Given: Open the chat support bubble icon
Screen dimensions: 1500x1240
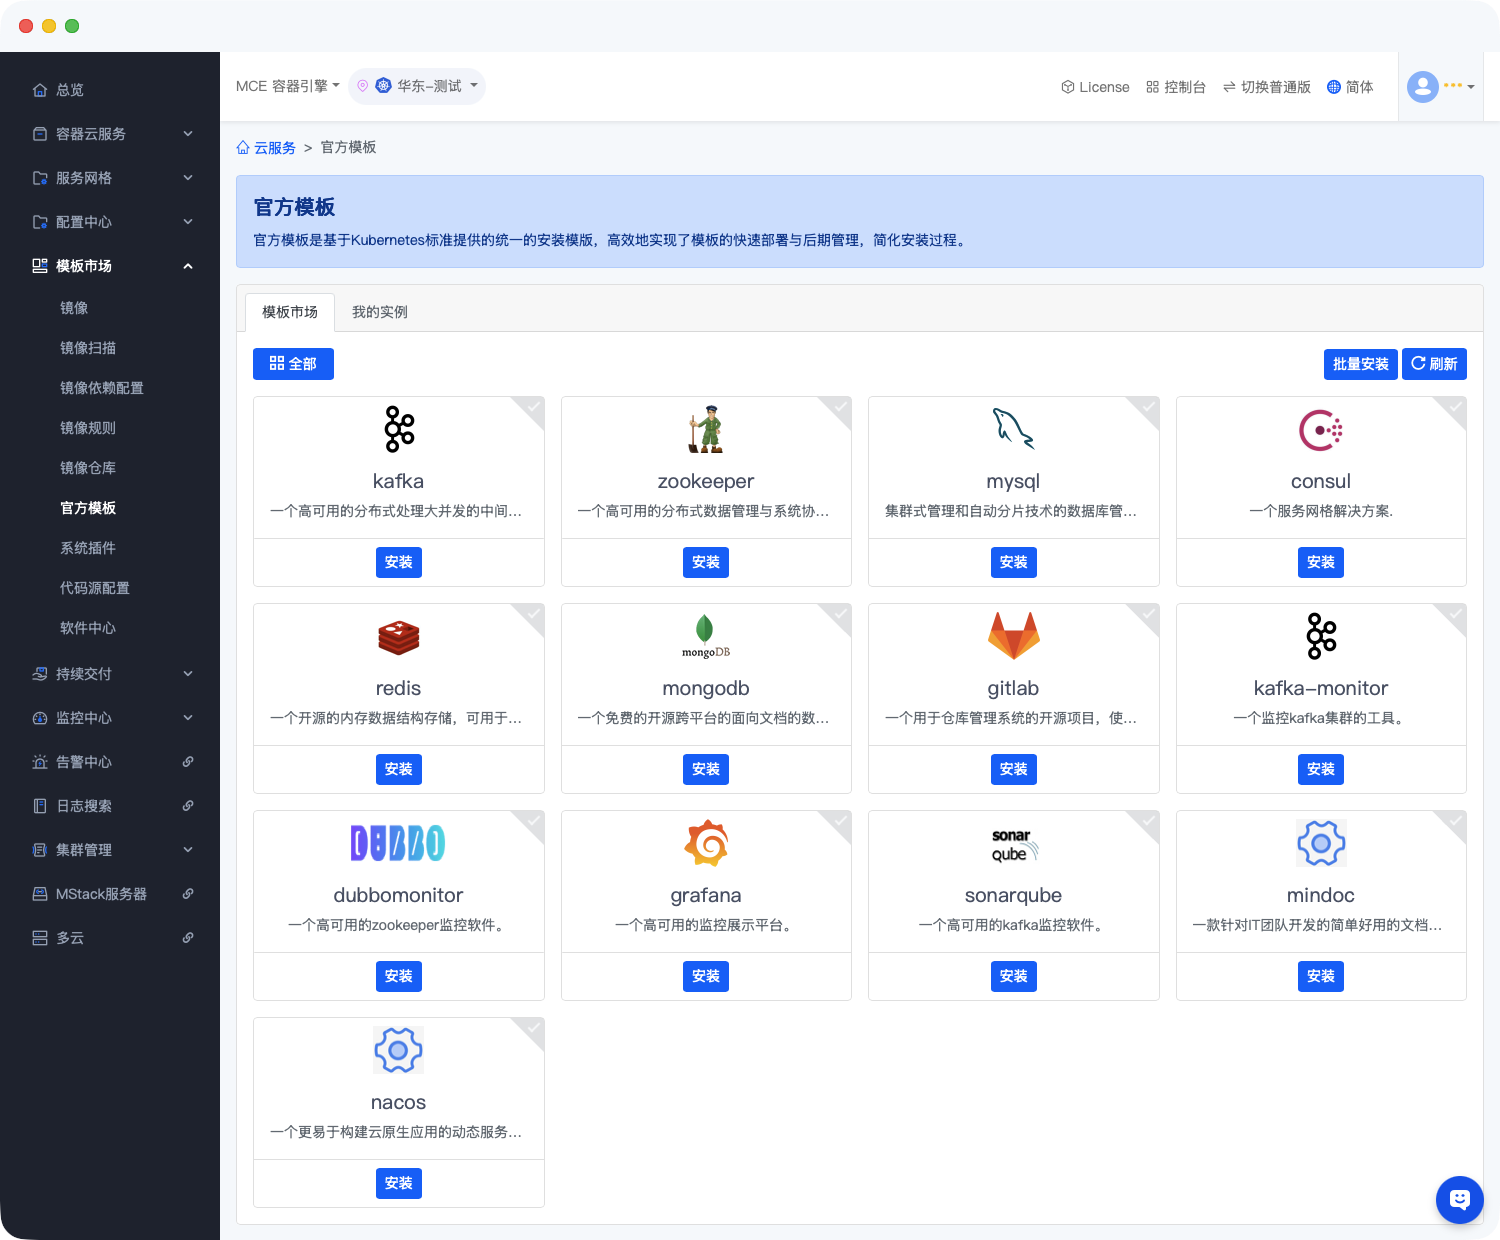Looking at the screenshot, I should pyautogui.click(x=1459, y=1199).
